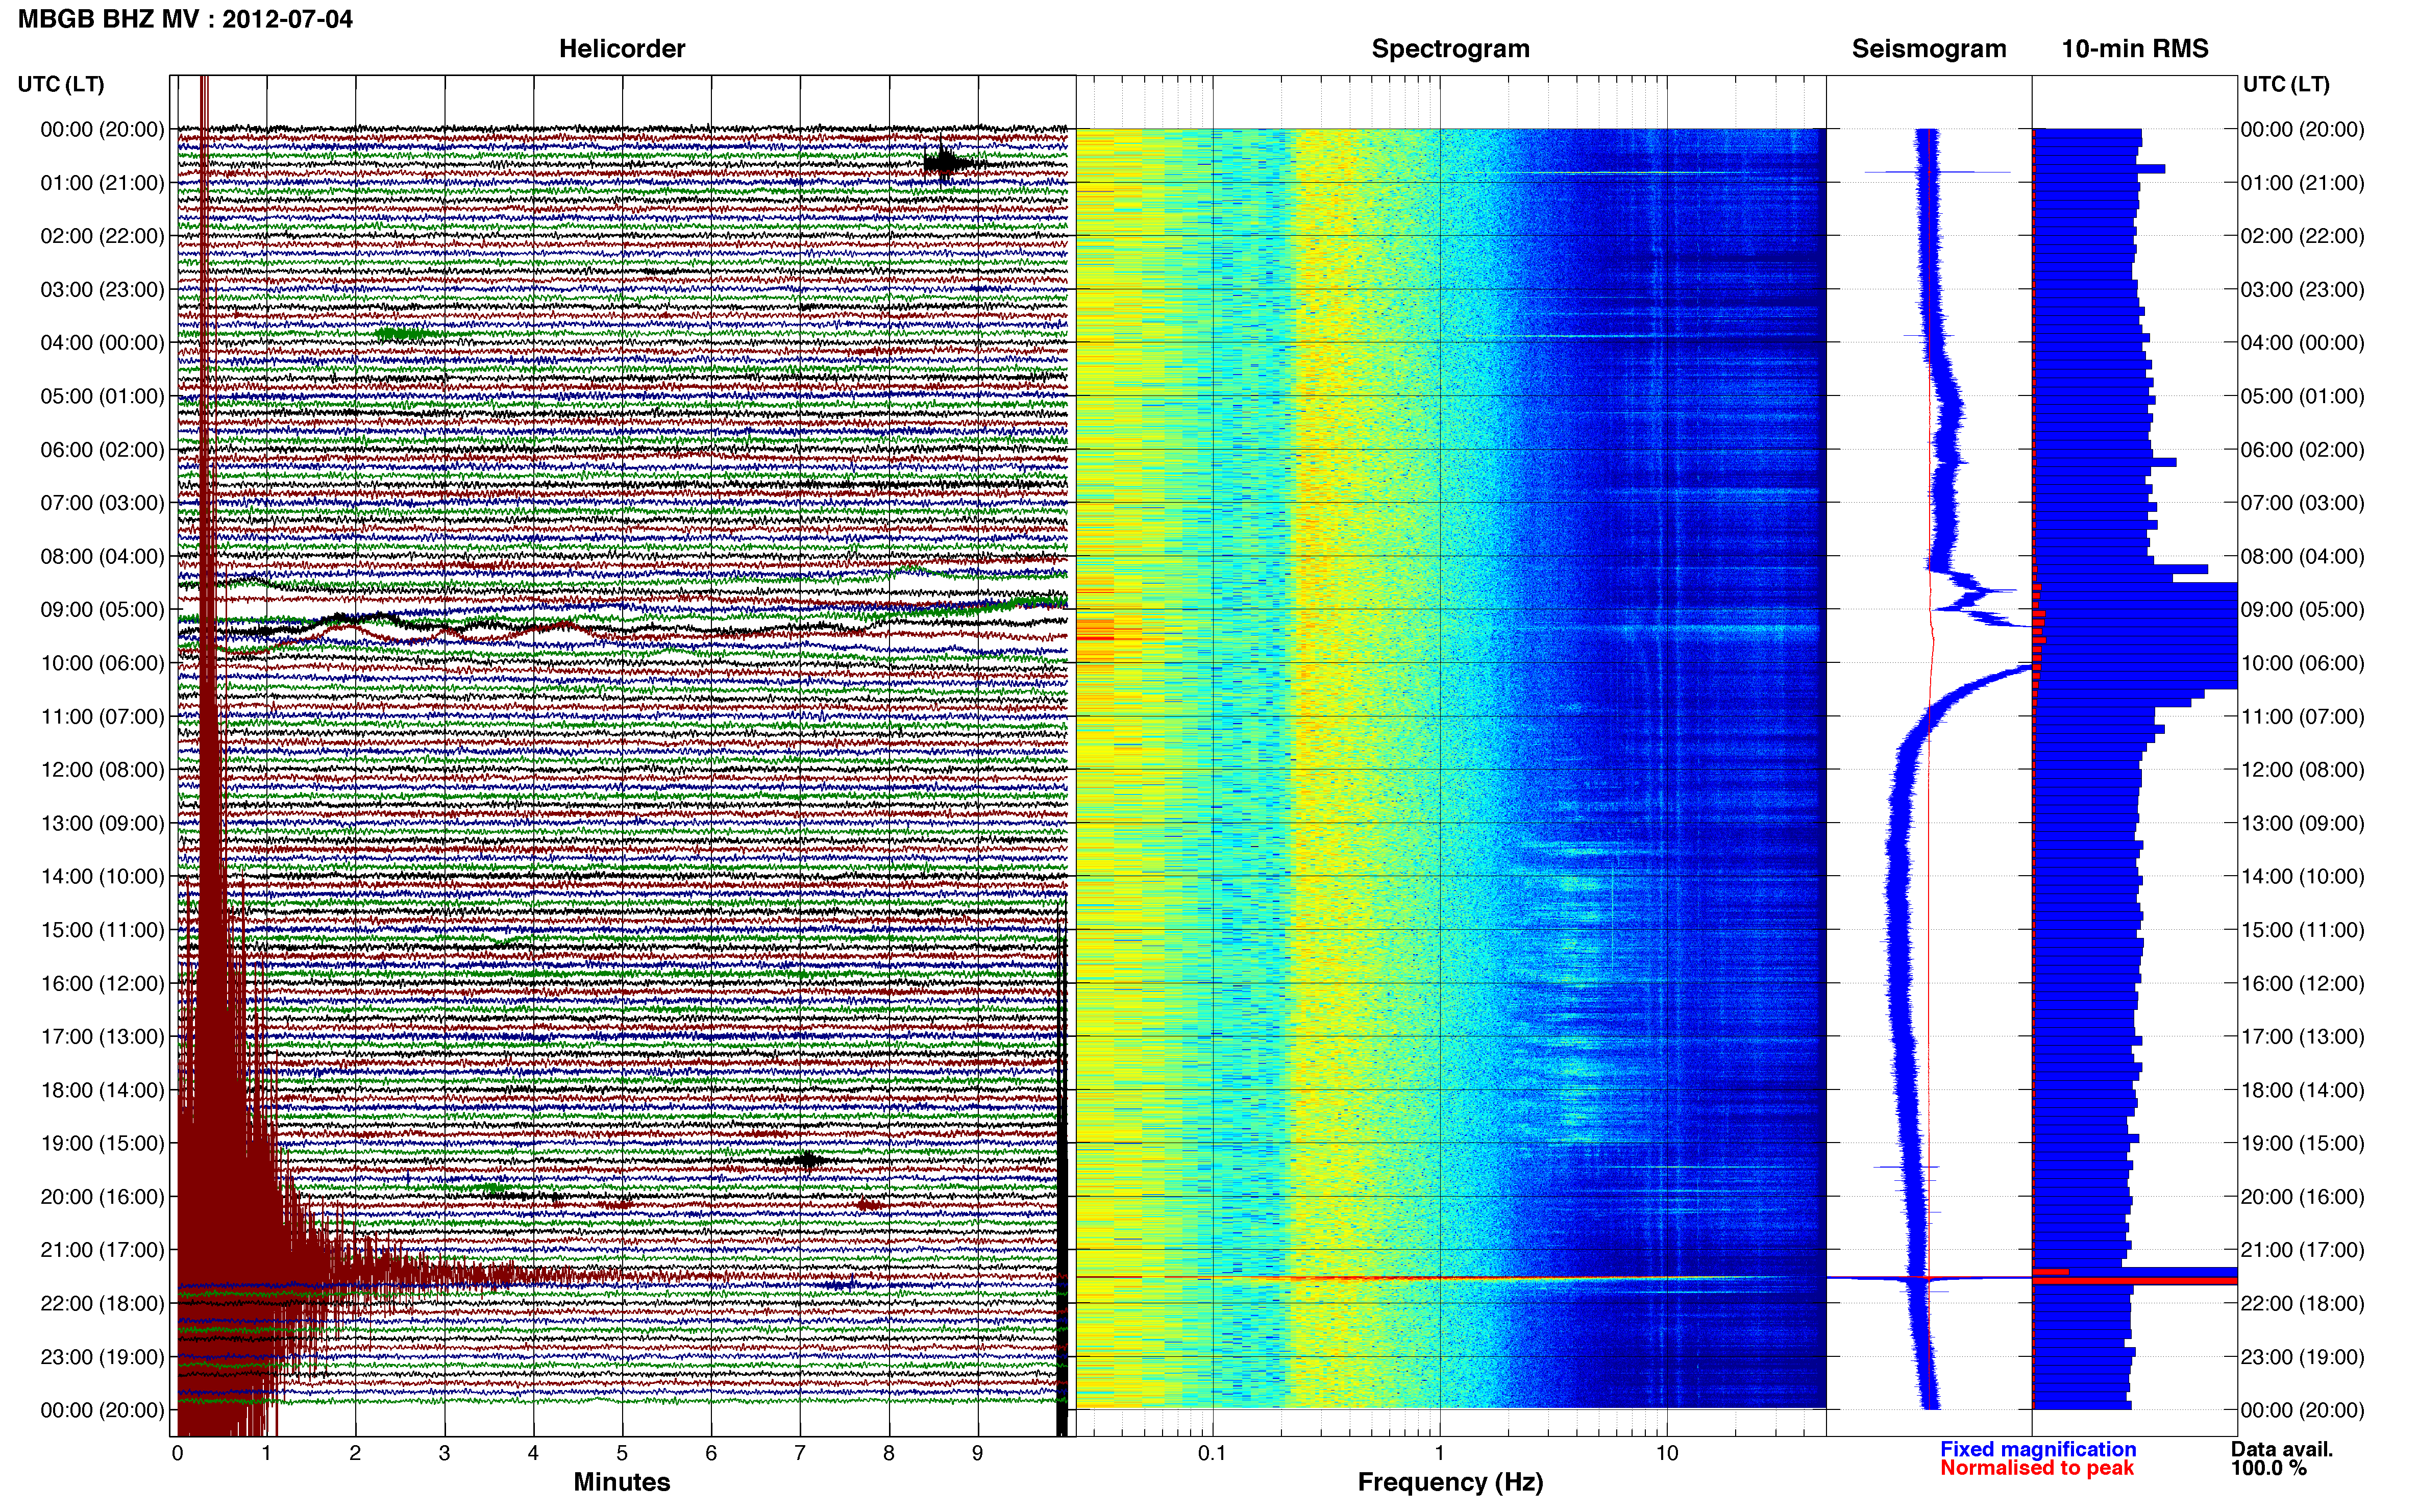Image resolution: width=2419 pixels, height=1512 pixels.
Task: Click the minute '5' tick on helicorder axis
Action: (x=622, y=1453)
